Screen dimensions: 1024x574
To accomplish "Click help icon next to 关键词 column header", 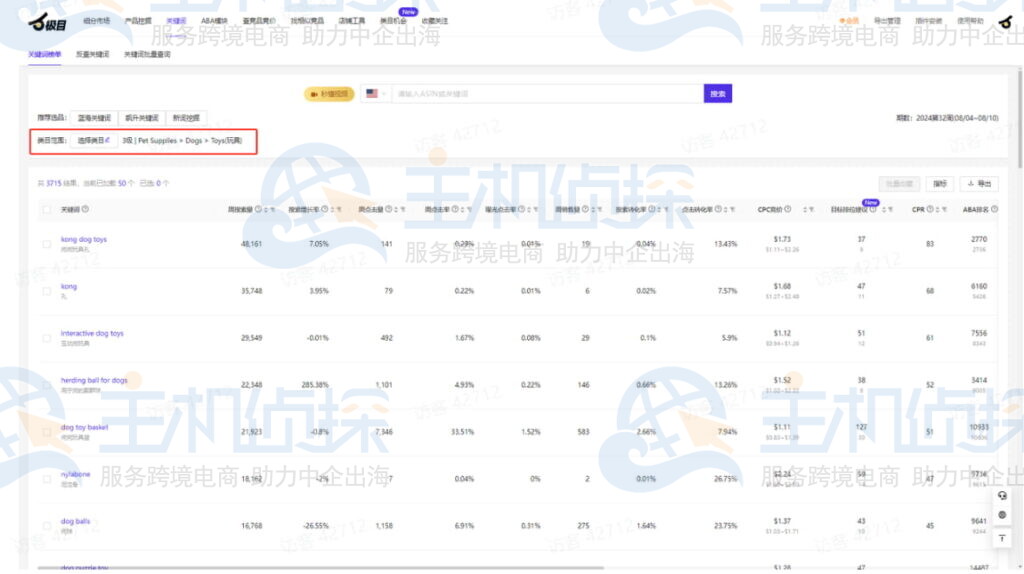I will point(86,210).
